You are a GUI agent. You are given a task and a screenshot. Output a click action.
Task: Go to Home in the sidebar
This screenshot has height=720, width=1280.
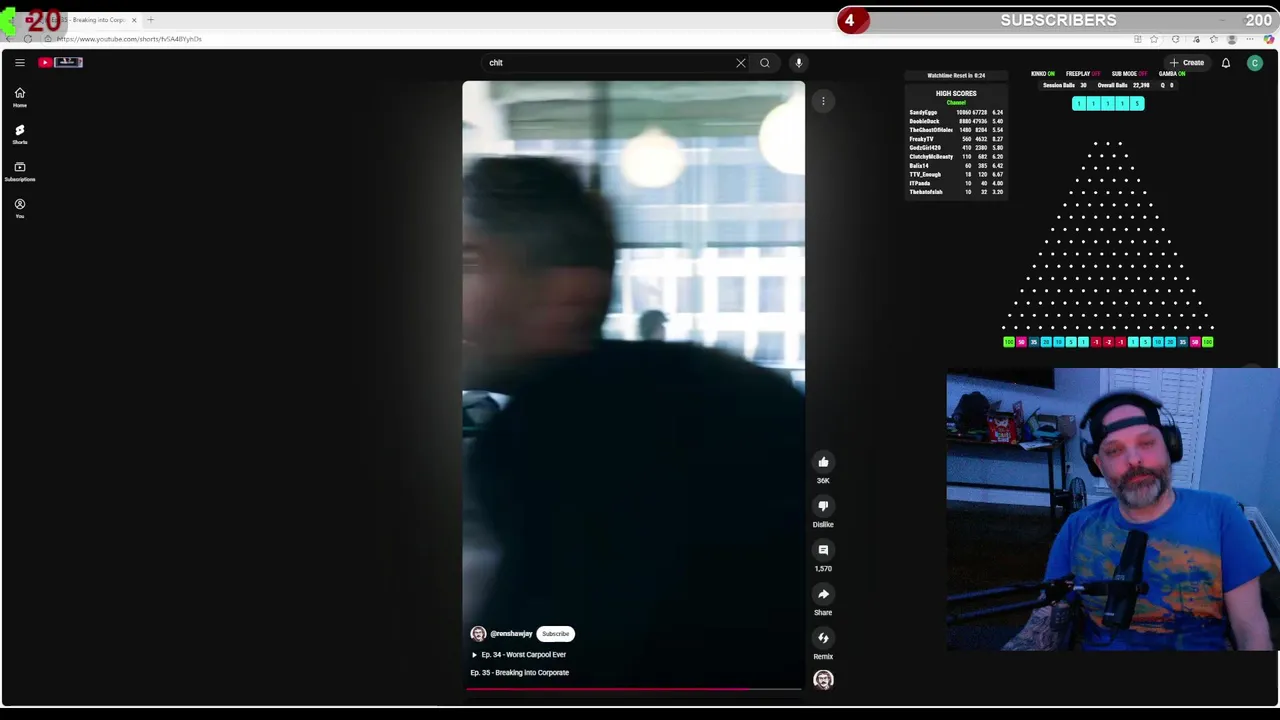point(19,97)
